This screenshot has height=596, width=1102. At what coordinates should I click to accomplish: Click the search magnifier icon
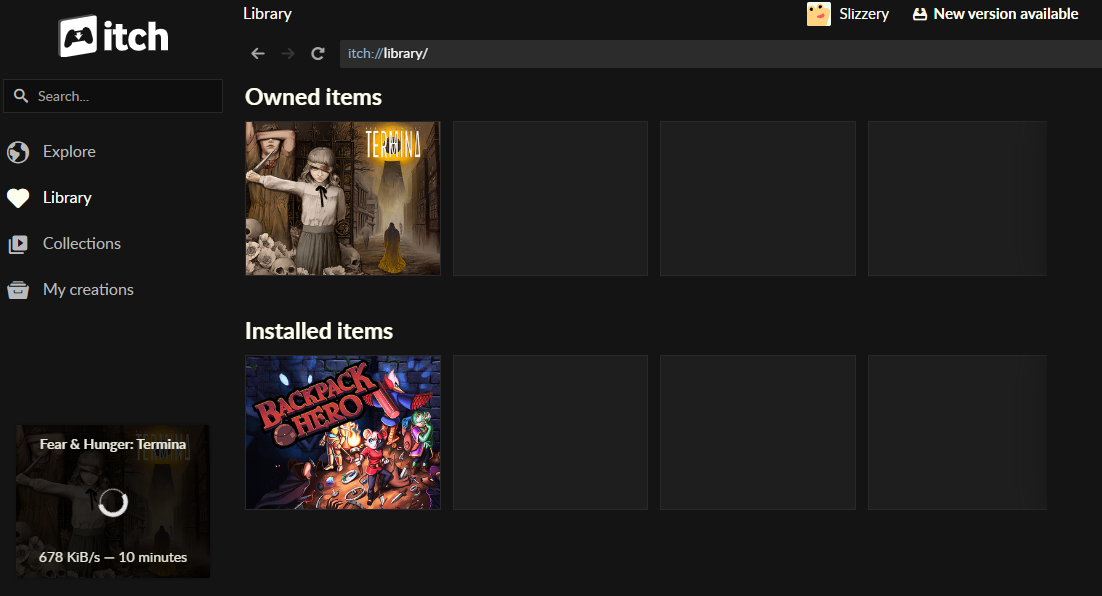[21, 96]
